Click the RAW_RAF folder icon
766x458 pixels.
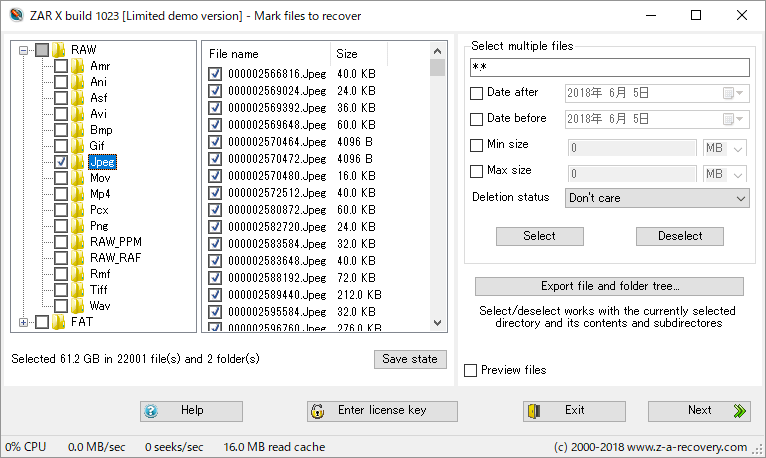coord(77,258)
